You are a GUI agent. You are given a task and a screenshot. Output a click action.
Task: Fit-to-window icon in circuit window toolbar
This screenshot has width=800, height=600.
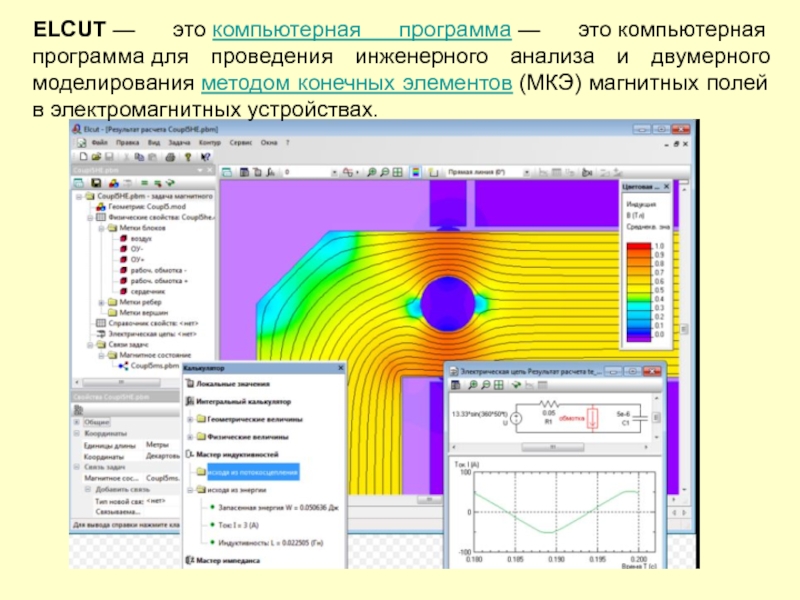pos(499,385)
